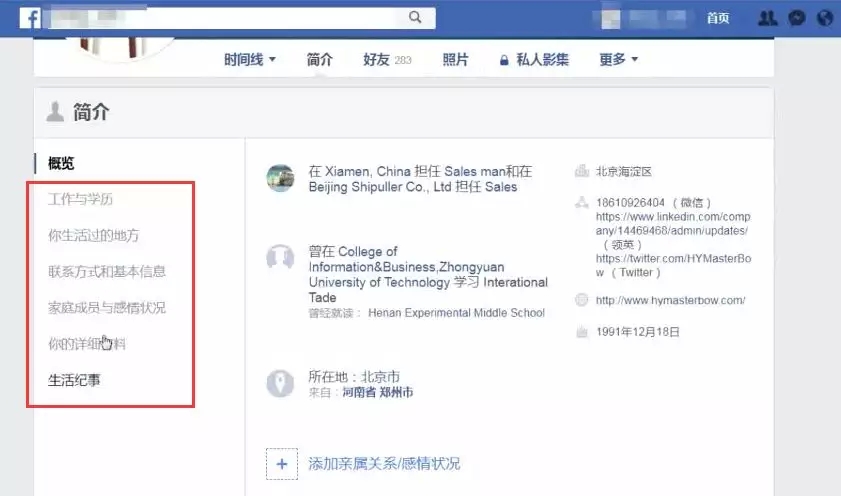The image size is (841, 496).
Task: Select 你生活过的地方 in the sidebar
Action: click(x=94, y=235)
